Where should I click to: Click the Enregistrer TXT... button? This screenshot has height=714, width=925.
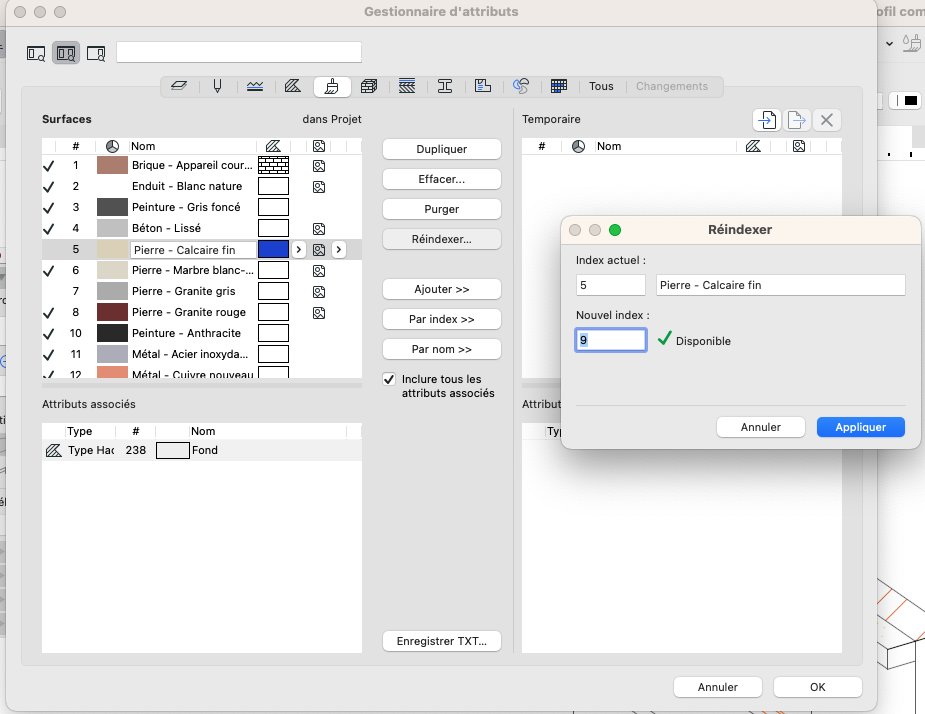click(x=442, y=641)
